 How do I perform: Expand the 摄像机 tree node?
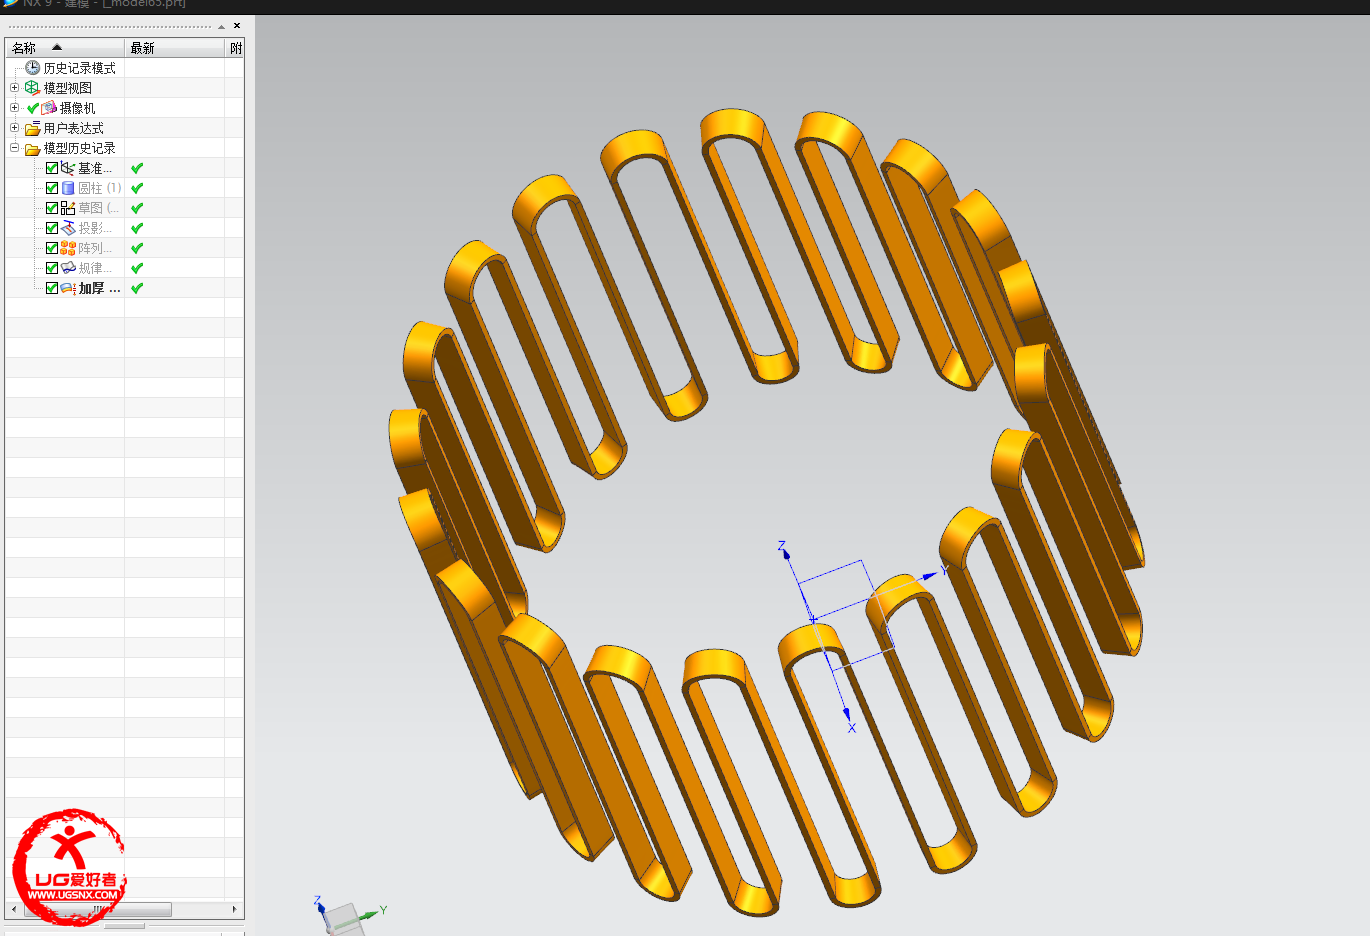[x=14, y=108]
